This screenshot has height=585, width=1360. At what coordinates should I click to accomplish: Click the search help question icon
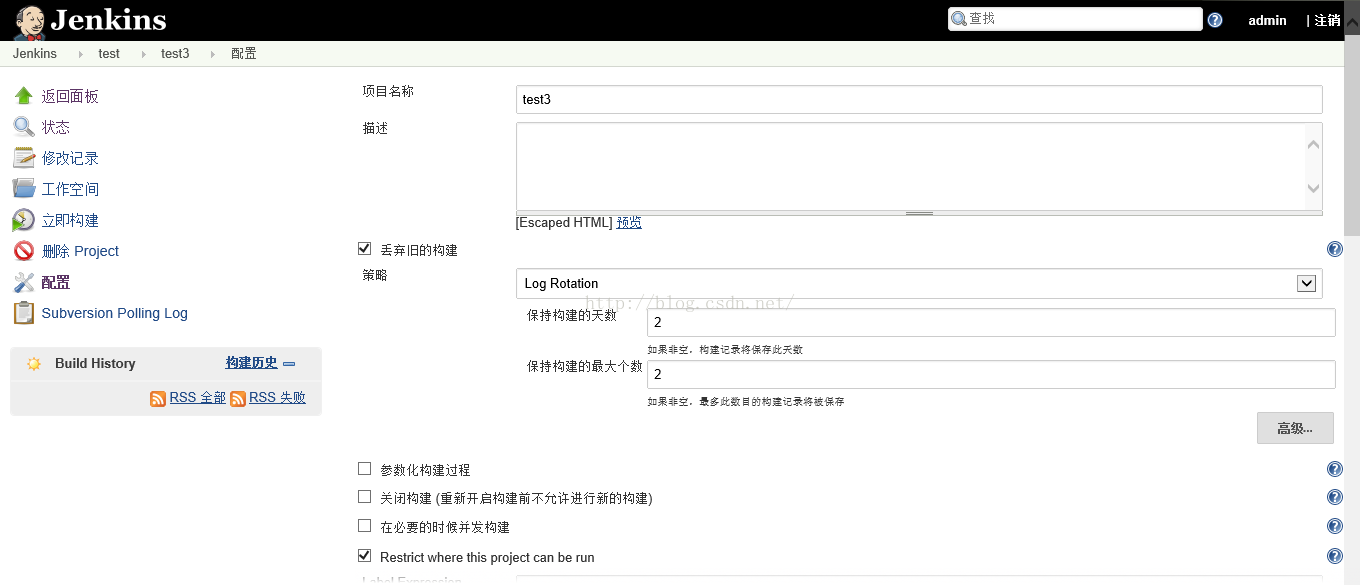pyautogui.click(x=1215, y=20)
